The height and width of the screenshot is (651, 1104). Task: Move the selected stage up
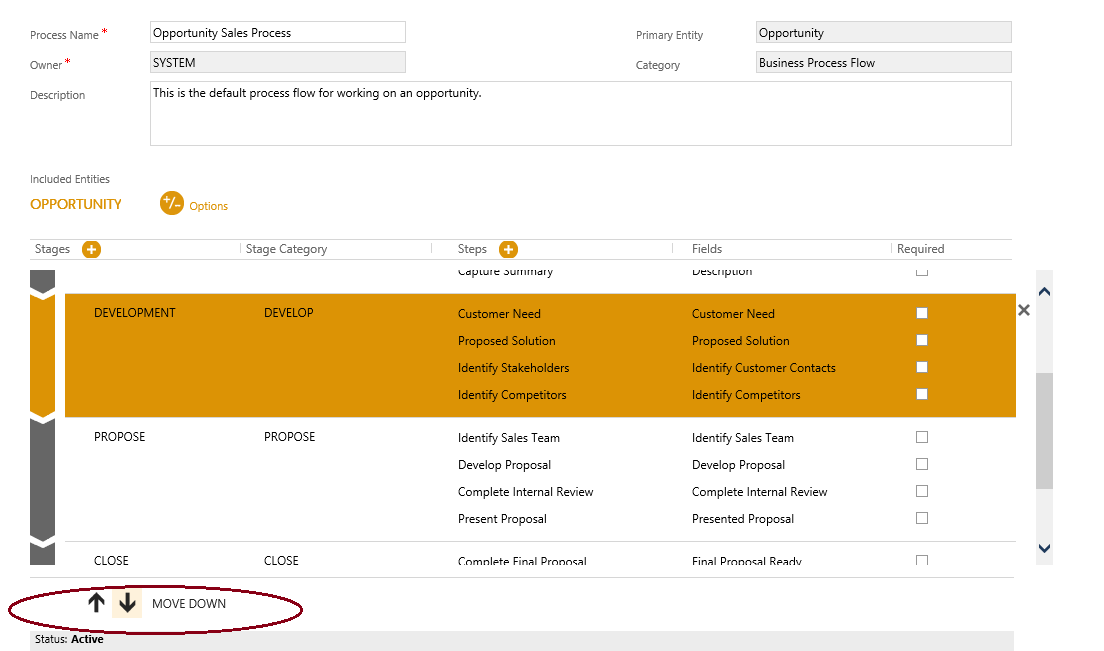(x=96, y=602)
